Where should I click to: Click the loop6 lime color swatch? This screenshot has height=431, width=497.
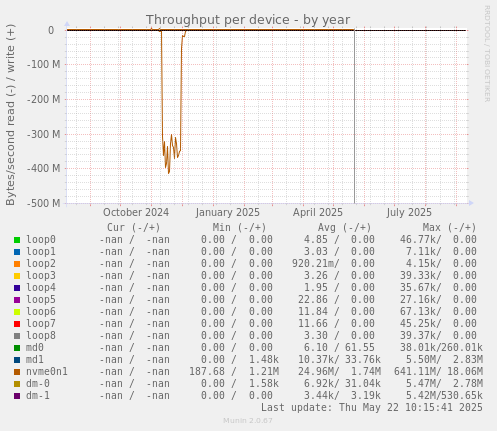[17, 312]
